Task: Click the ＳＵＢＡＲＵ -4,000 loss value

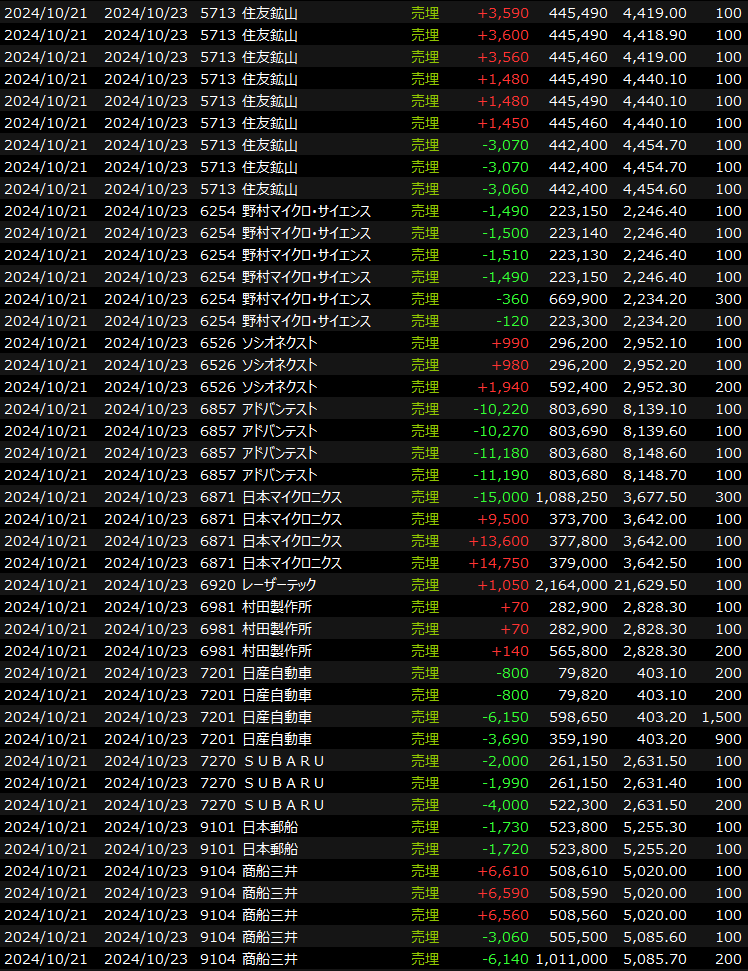Action: click(505, 805)
